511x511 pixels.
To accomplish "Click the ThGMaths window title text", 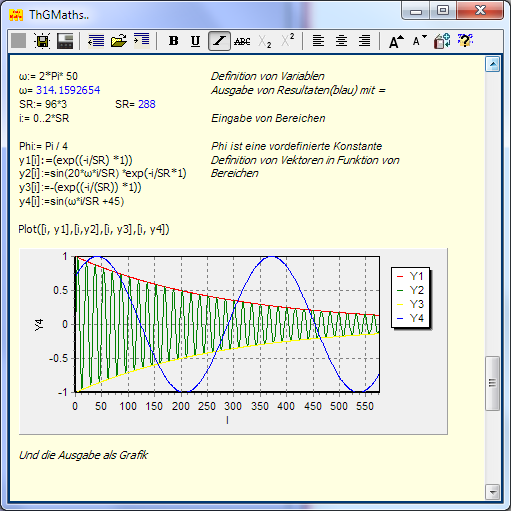I will (59, 15).
